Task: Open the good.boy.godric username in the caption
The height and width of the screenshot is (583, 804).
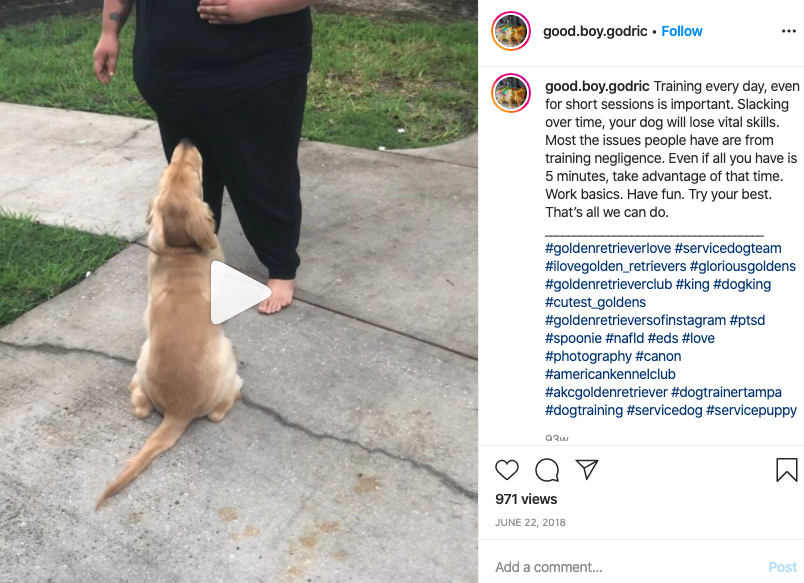Action: point(597,86)
